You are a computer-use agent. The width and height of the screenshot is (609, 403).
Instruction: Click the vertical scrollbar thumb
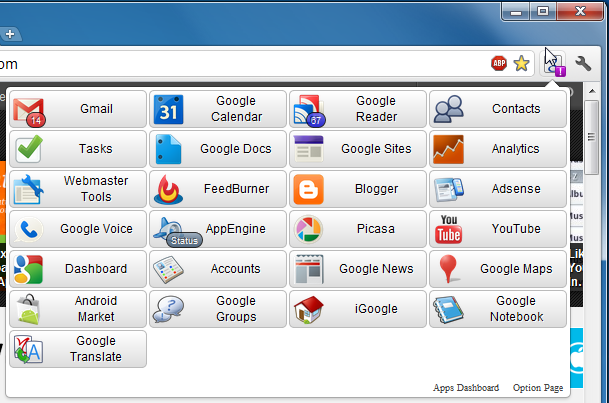click(x=592, y=138)
